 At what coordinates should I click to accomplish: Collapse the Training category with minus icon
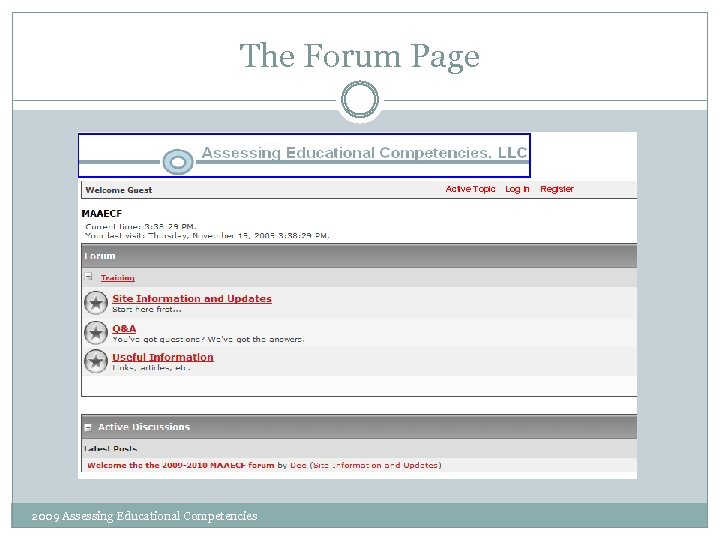(88, 276)
